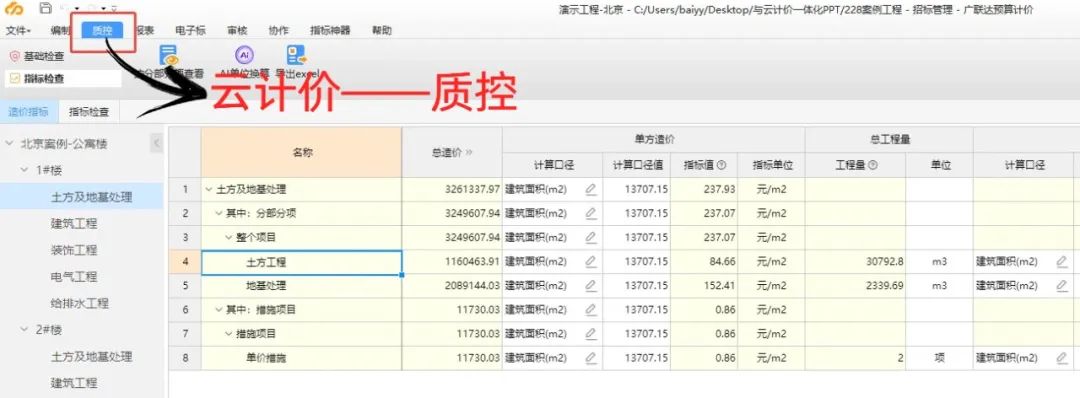Click the help icon beside 工程量 header
The width and height of the screenshot is (1080, 398).
click(x=873, y=165)
